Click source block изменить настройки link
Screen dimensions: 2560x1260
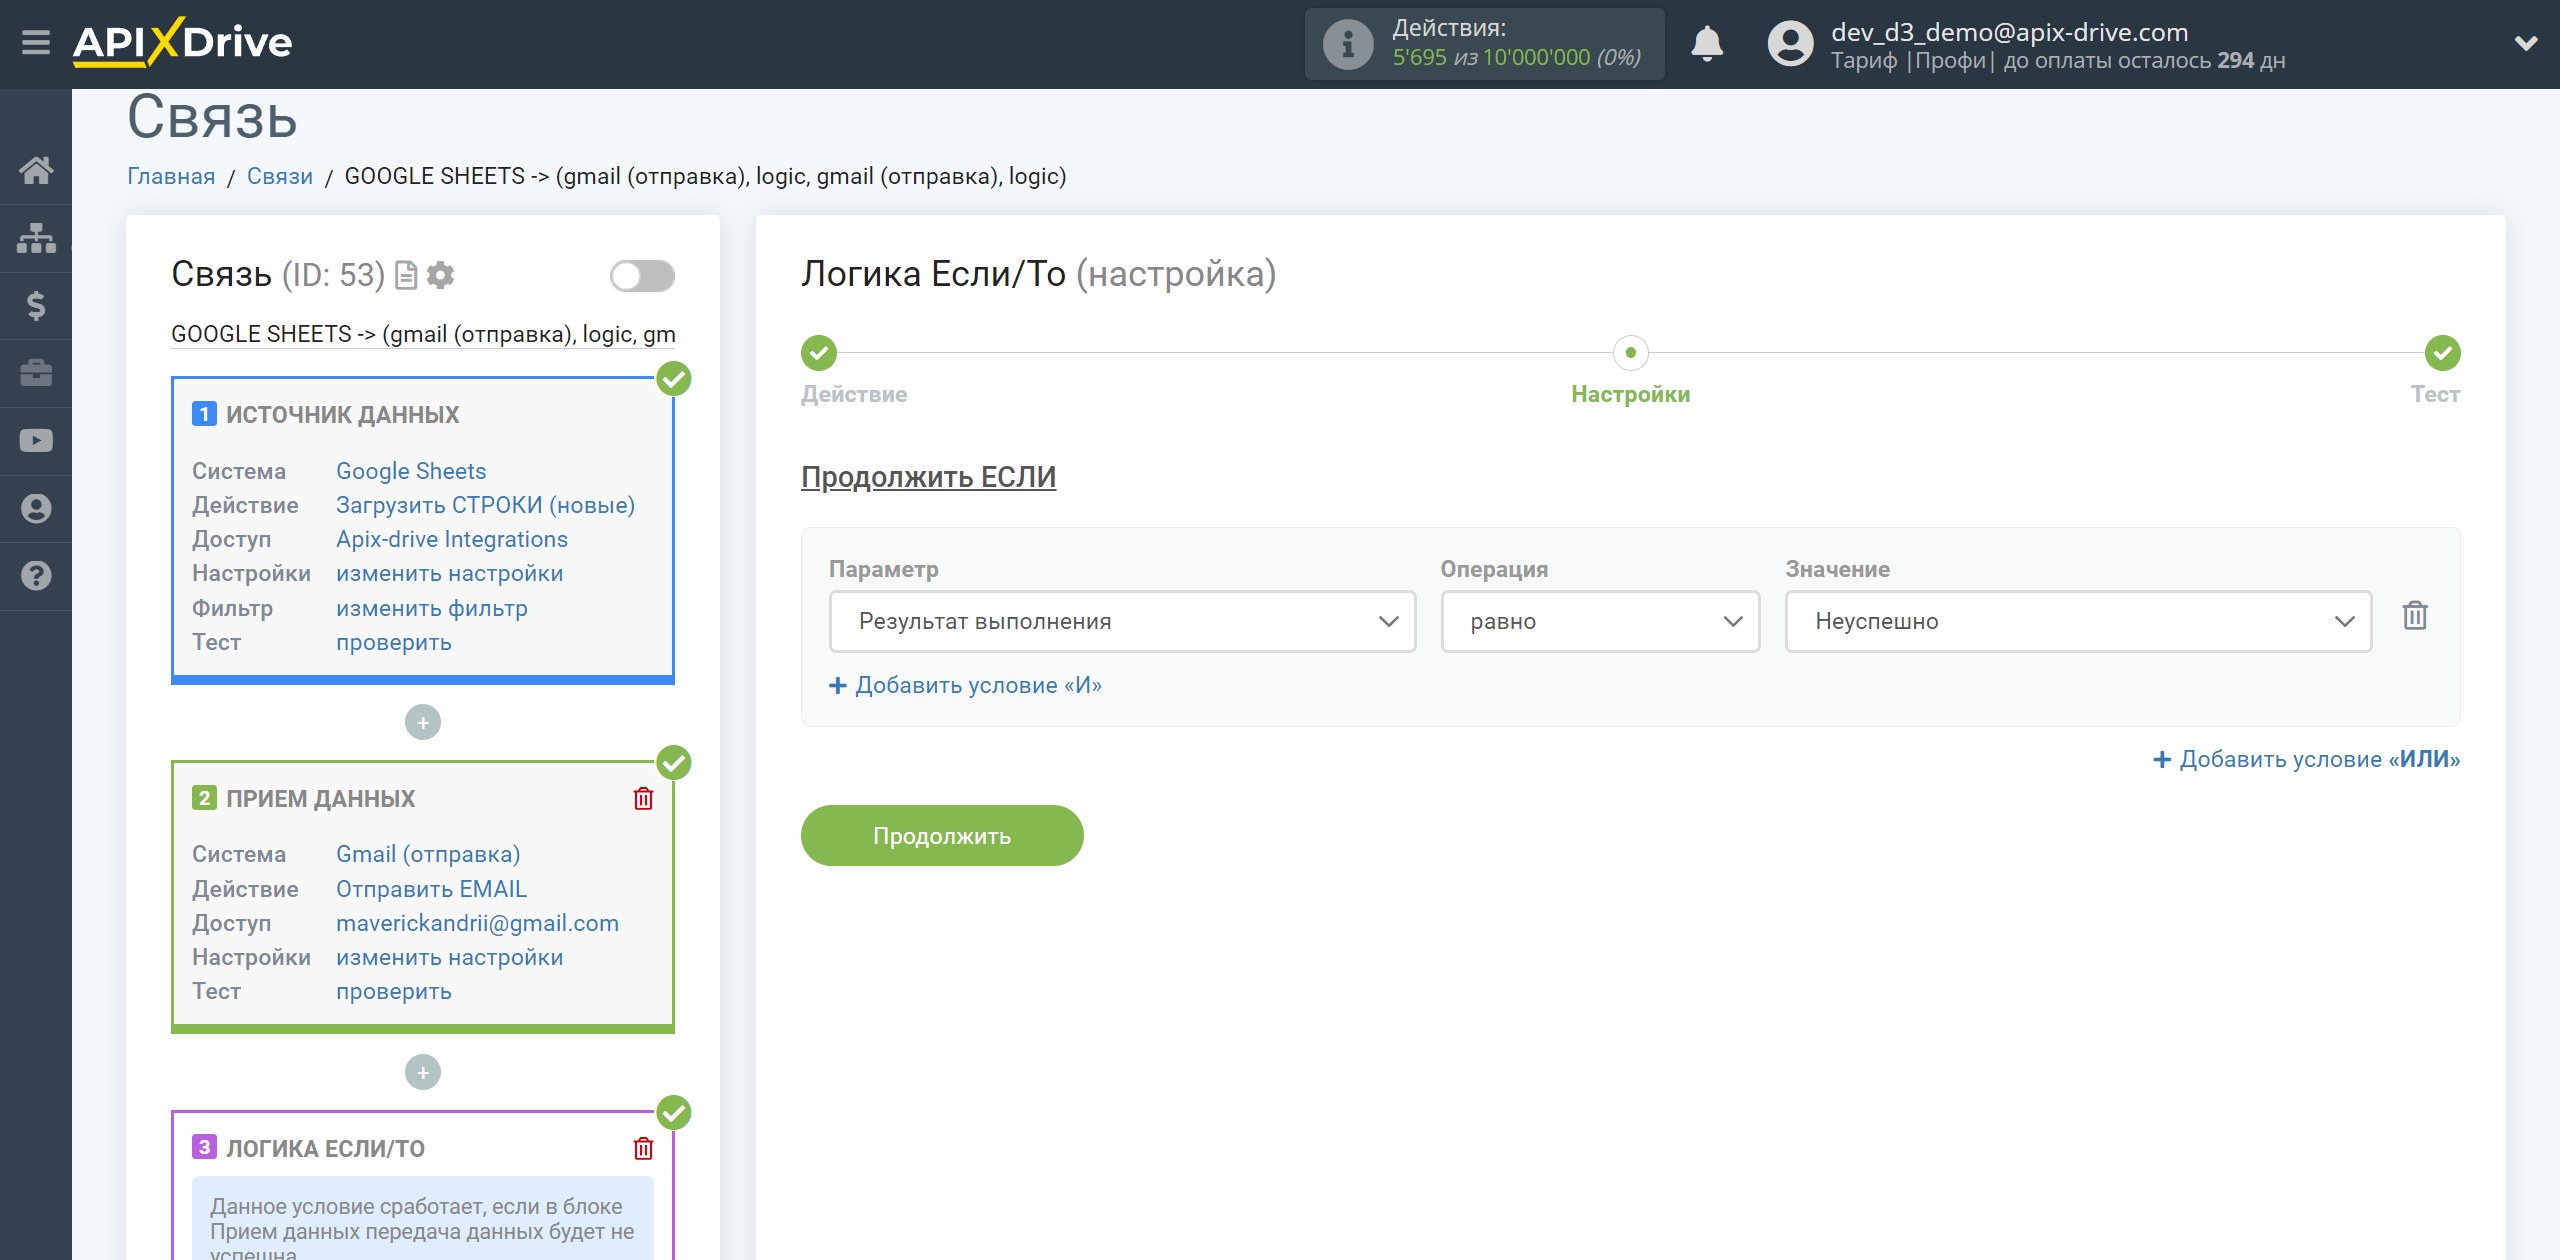[450, 573]
